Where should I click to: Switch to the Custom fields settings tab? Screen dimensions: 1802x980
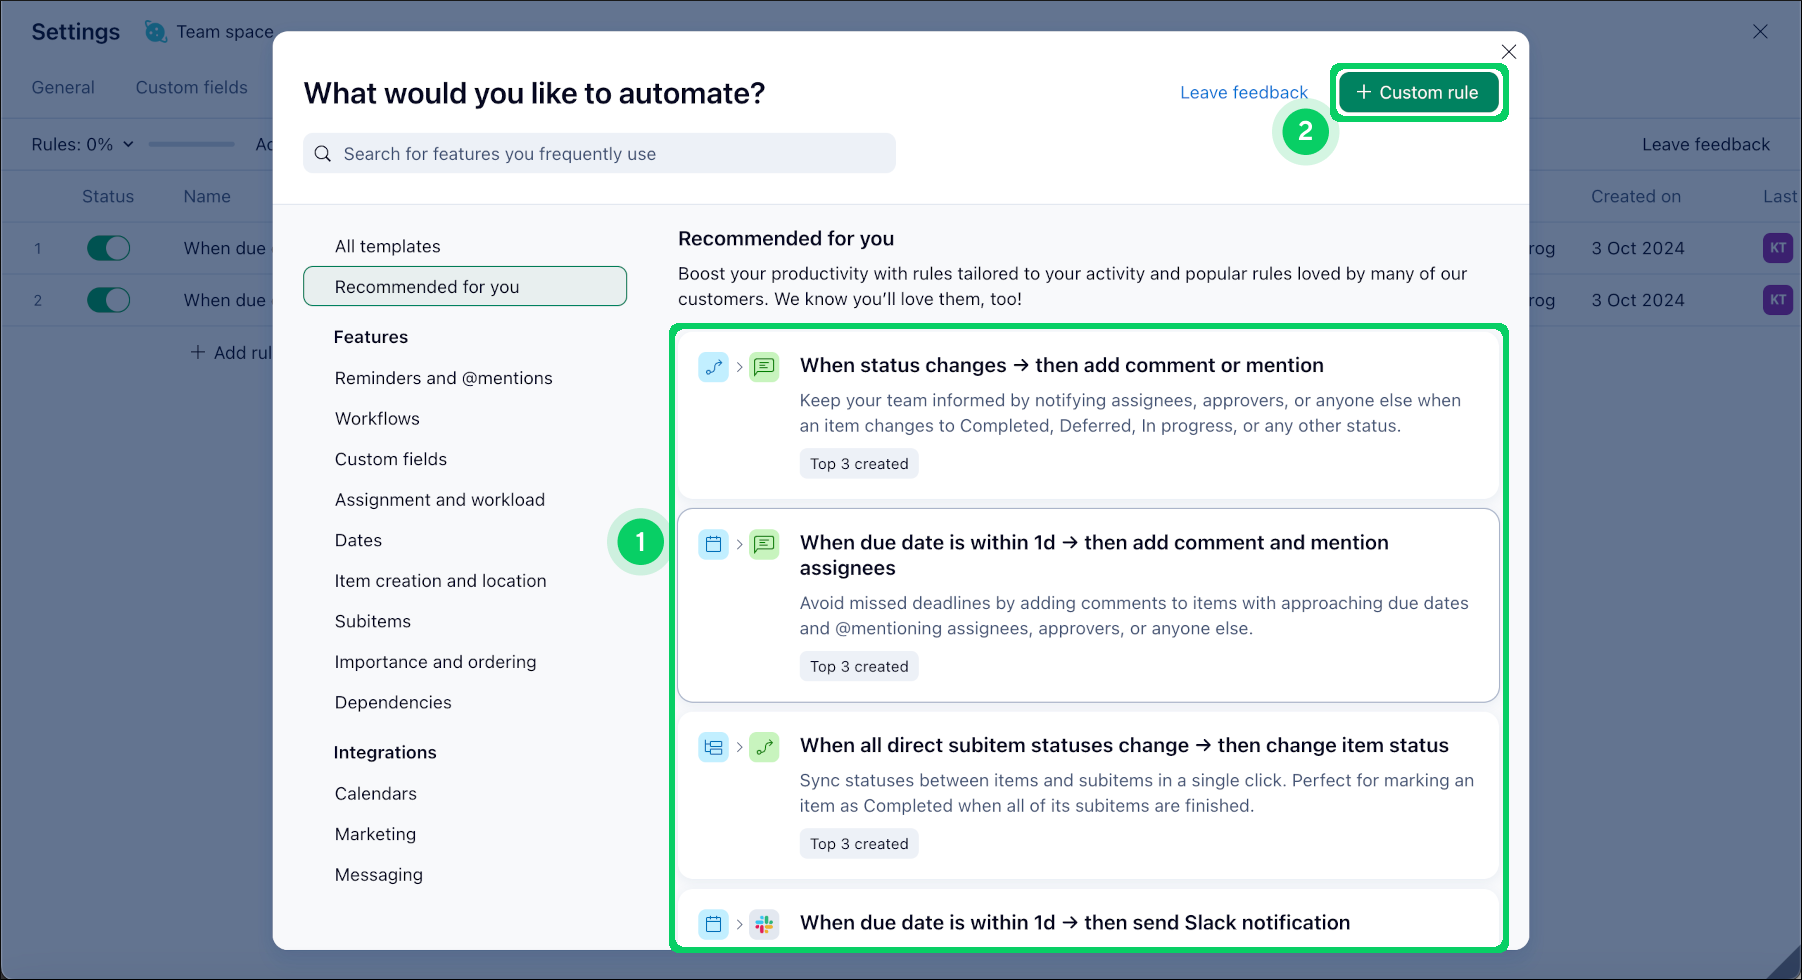tap(191, 88)
